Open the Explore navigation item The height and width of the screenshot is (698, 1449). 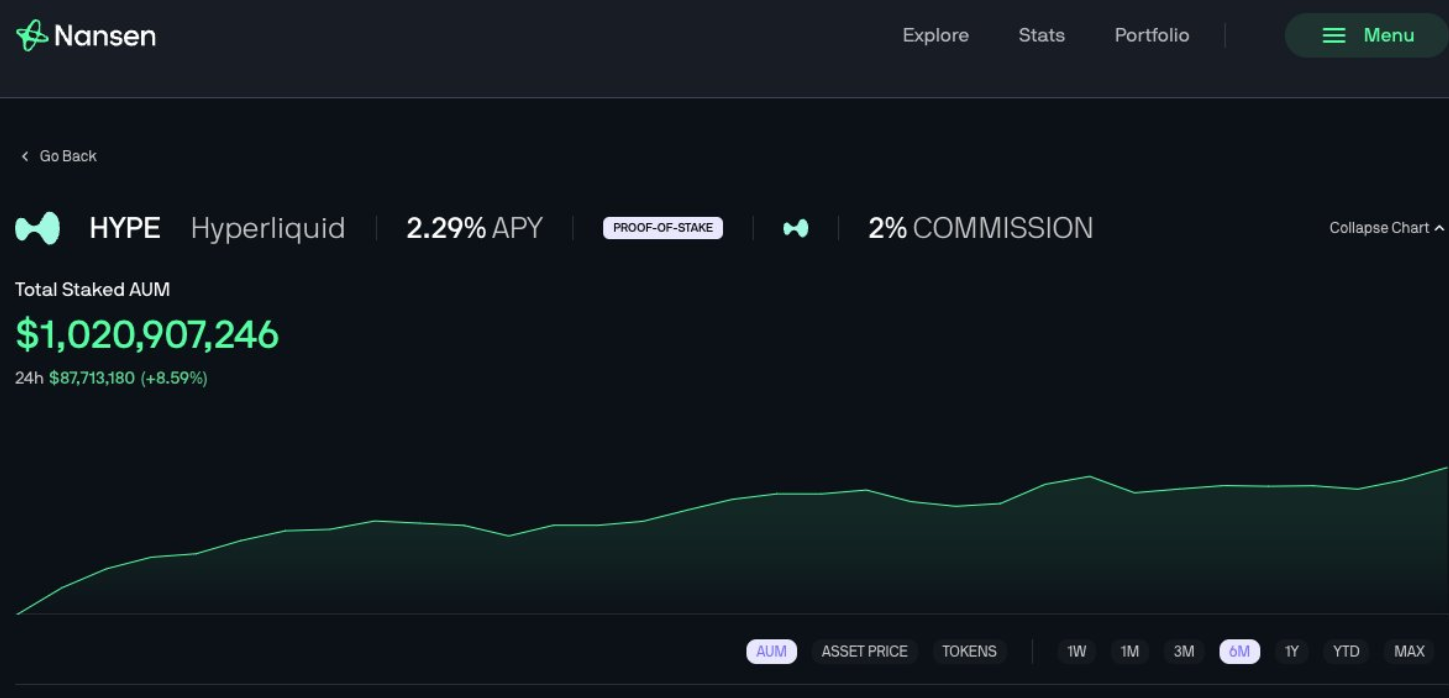tap(935, 36)
